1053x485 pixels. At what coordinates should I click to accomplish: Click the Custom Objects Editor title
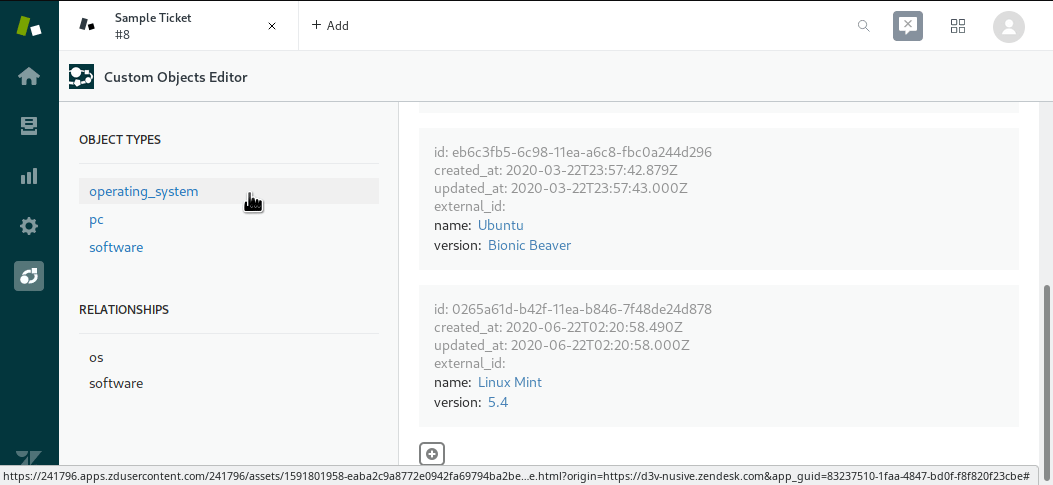pyautogui.click(x=176, y=77)
